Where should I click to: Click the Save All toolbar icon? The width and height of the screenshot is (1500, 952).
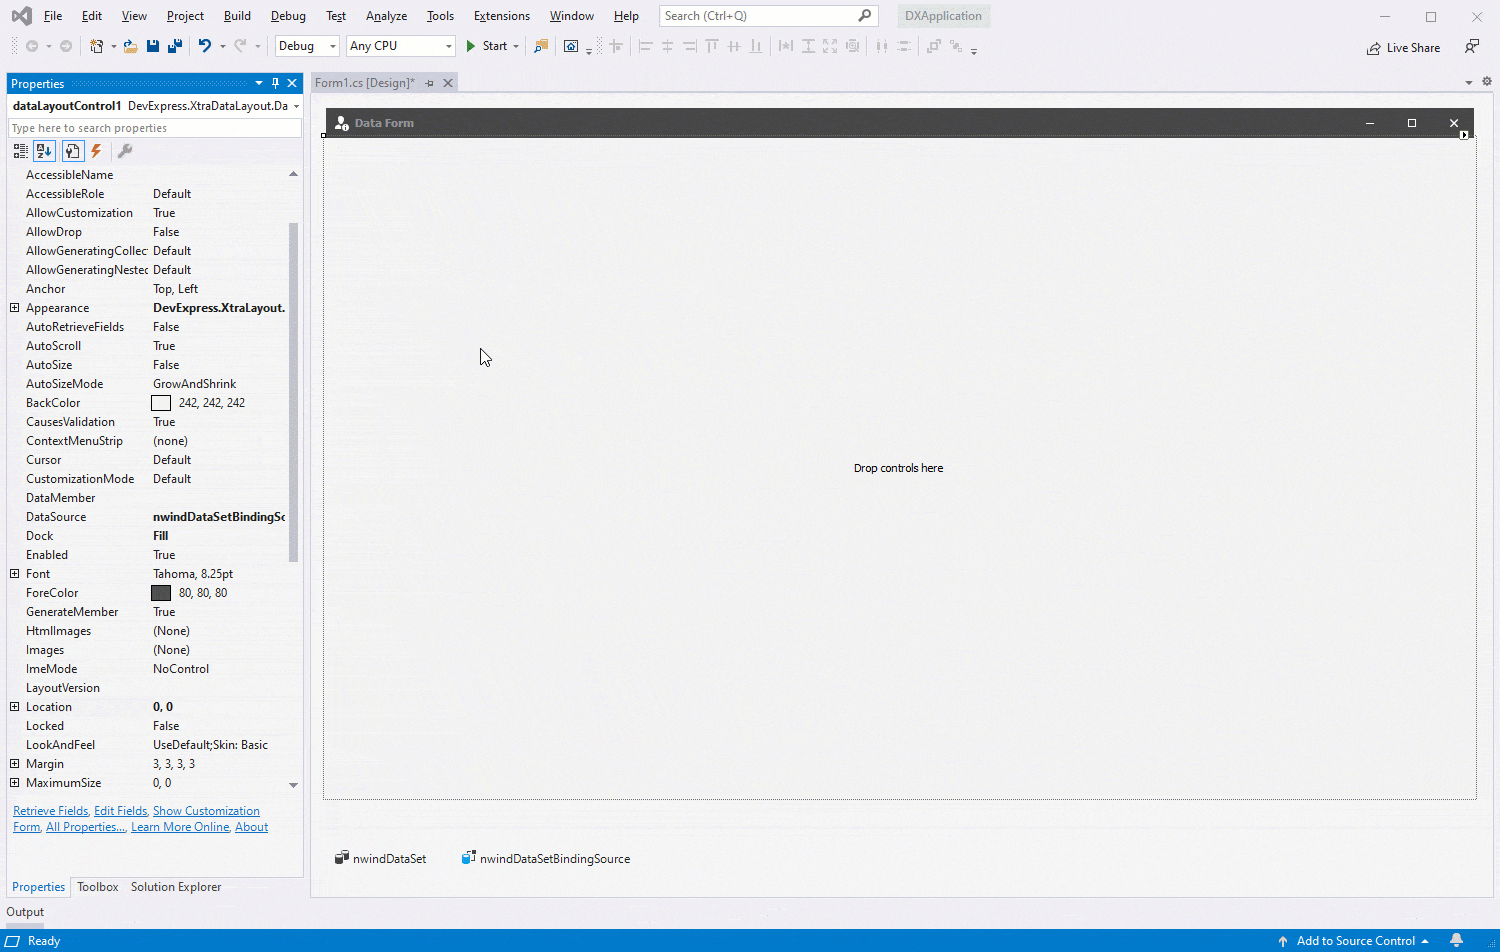tap(175, 46)
